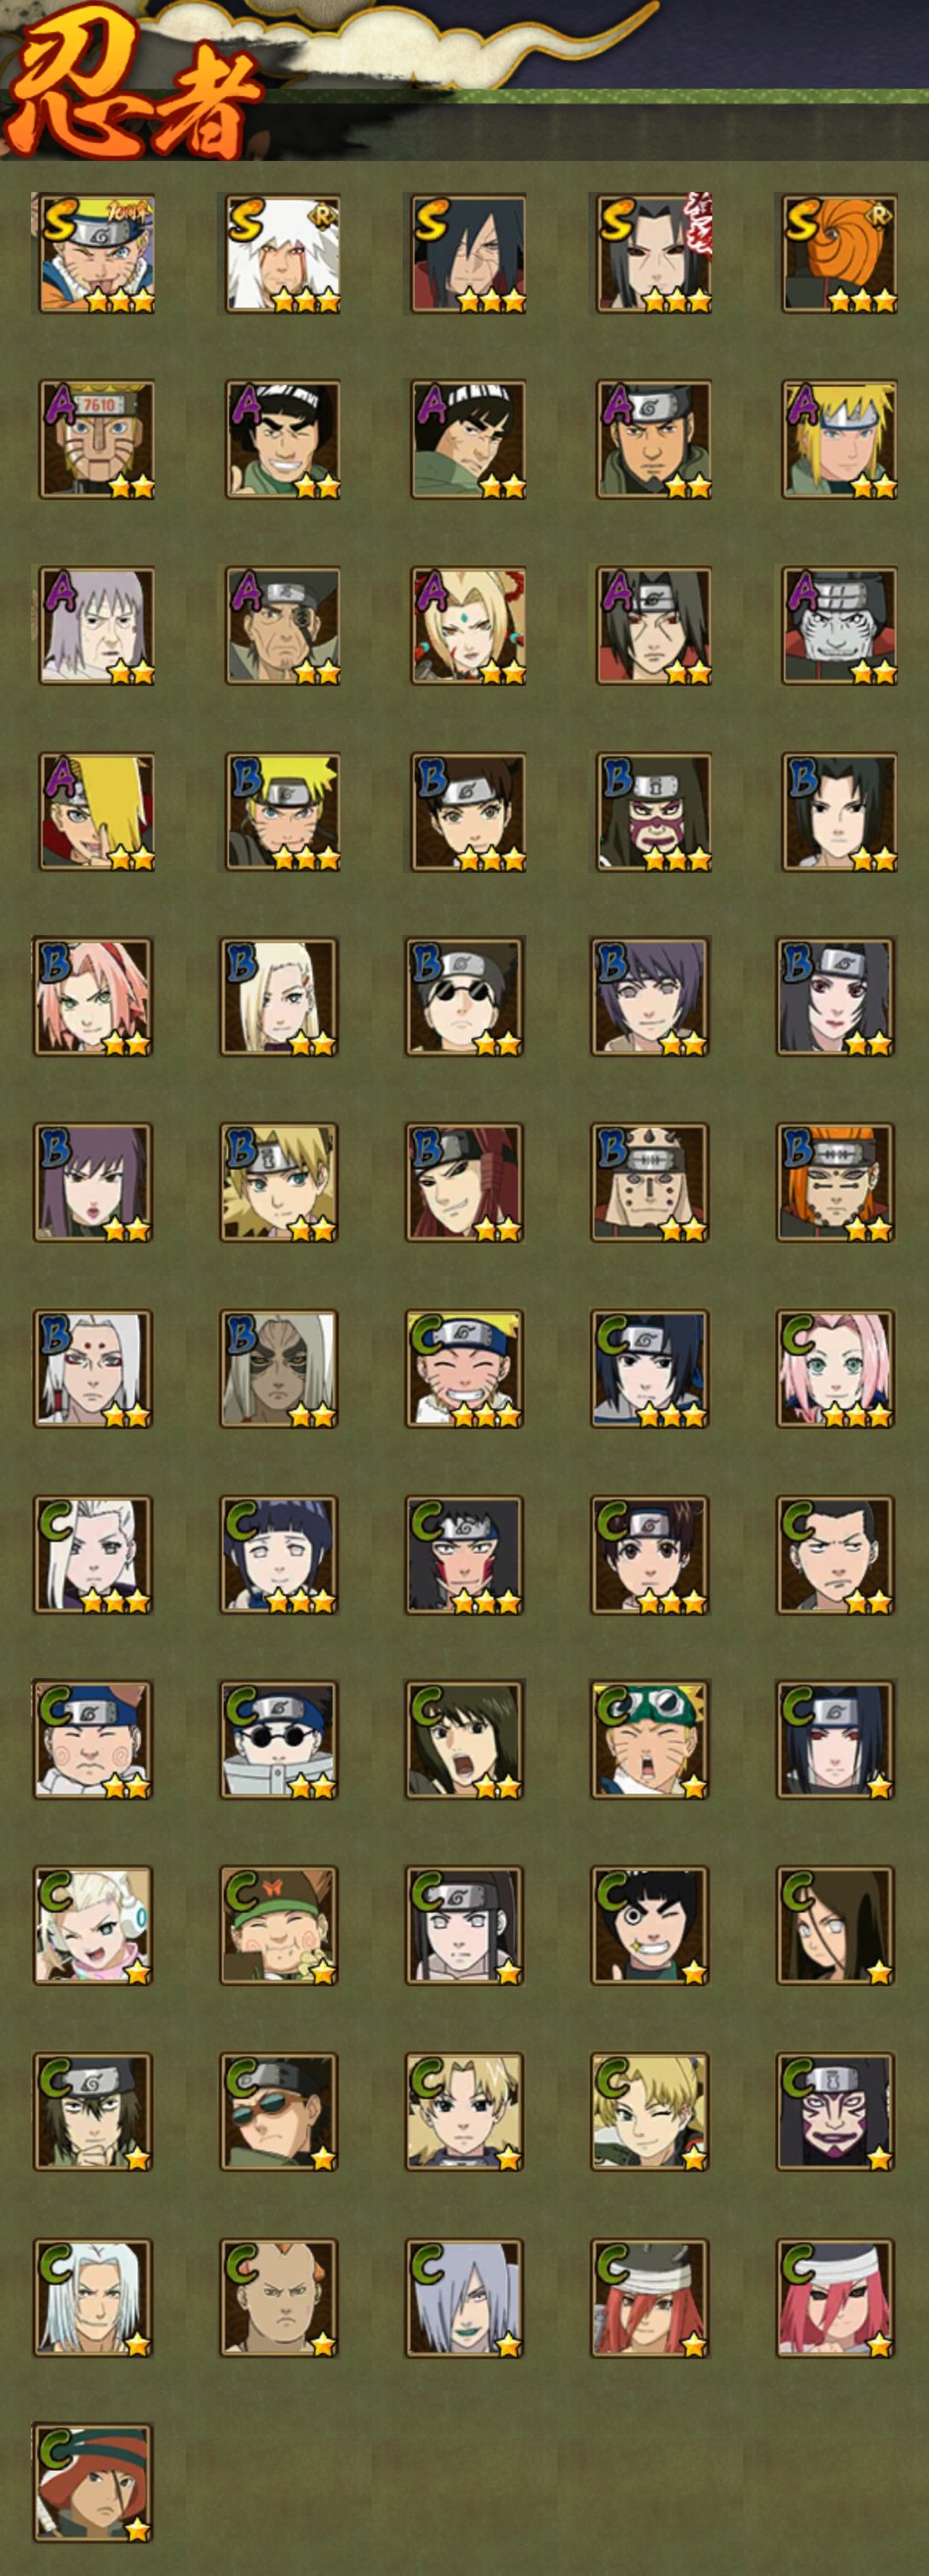Choose the C-rank Hinata with dark blue hair
The image size is (929, 2576).
279,1555
